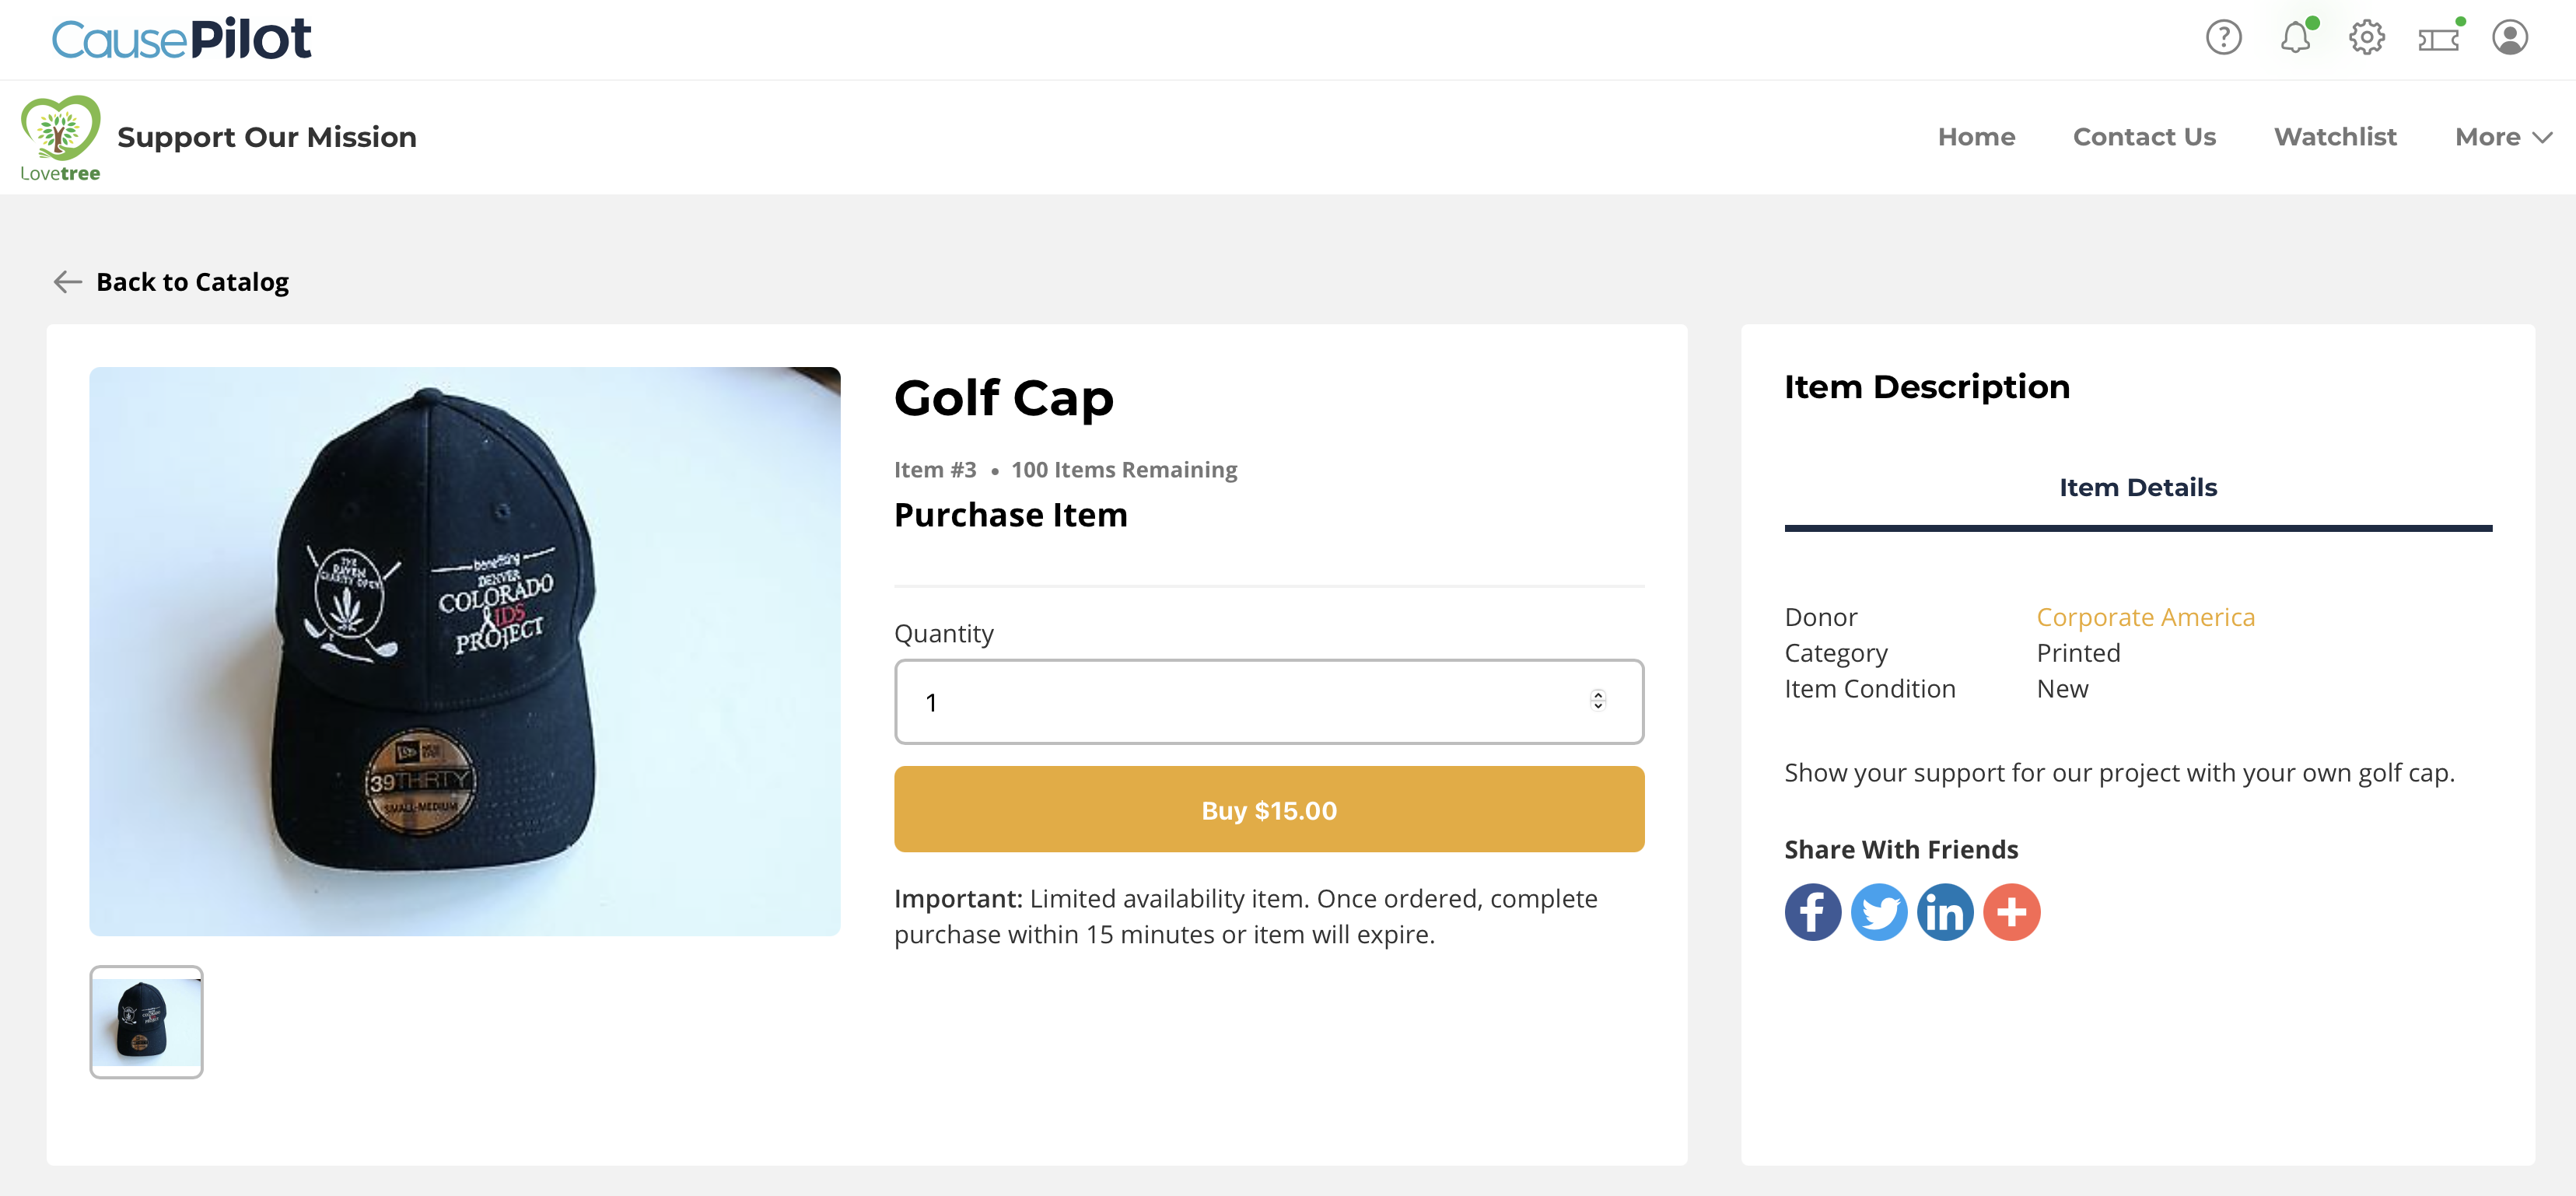Share item on Twitter
Image resolution: width=2576 pixels, height=1196 pixels.
coord(1878,911)
